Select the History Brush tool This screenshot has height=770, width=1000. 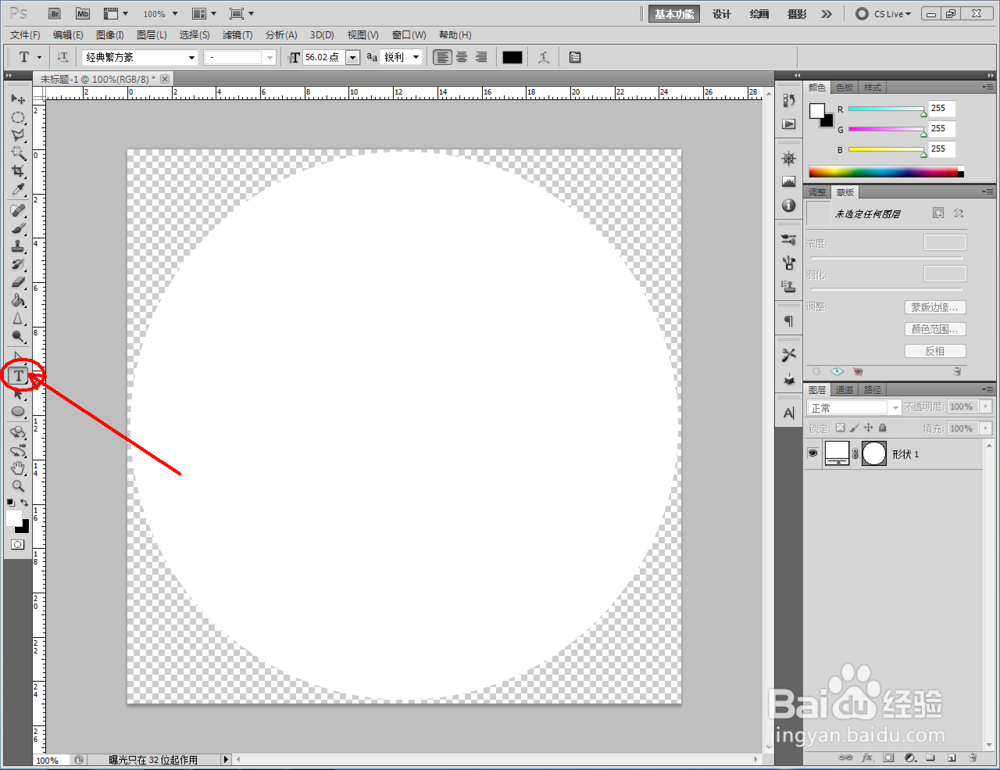click(x=18, y=264)
